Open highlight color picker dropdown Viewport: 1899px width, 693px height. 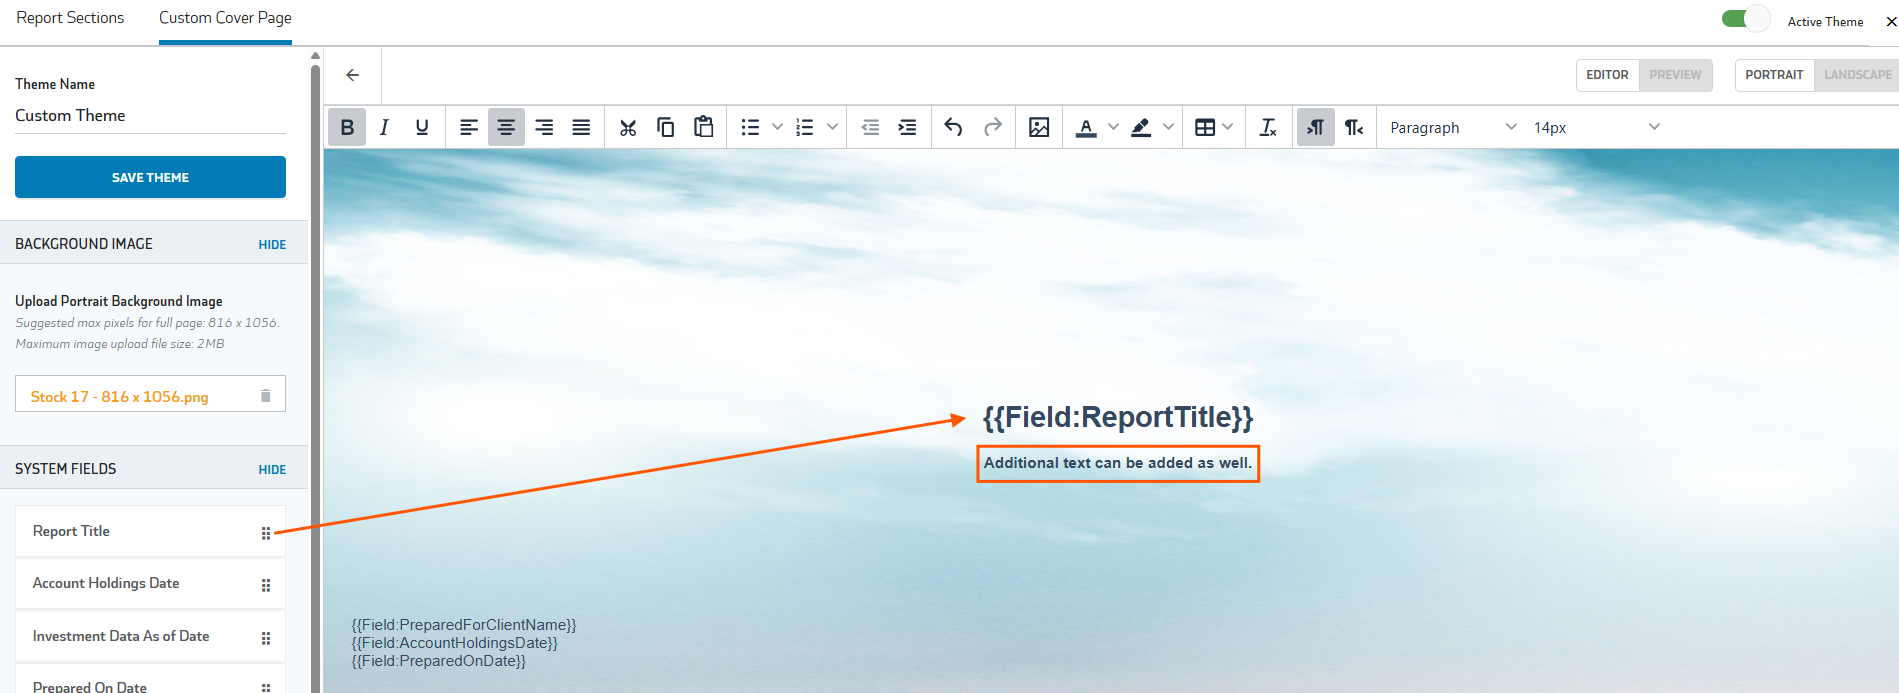tap(1168, 127)
